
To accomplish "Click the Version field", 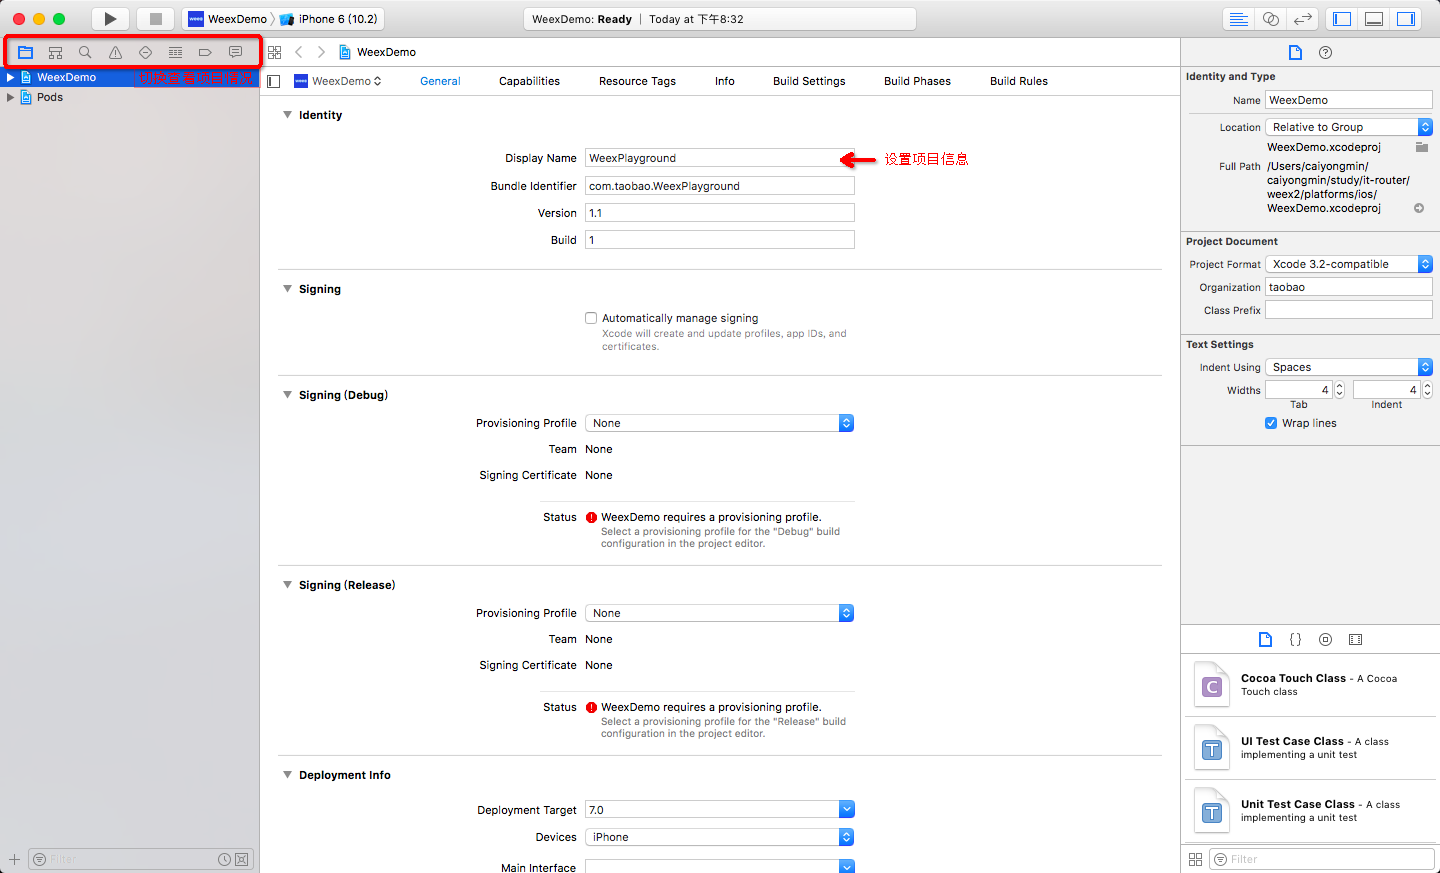I will click(720, 213).
